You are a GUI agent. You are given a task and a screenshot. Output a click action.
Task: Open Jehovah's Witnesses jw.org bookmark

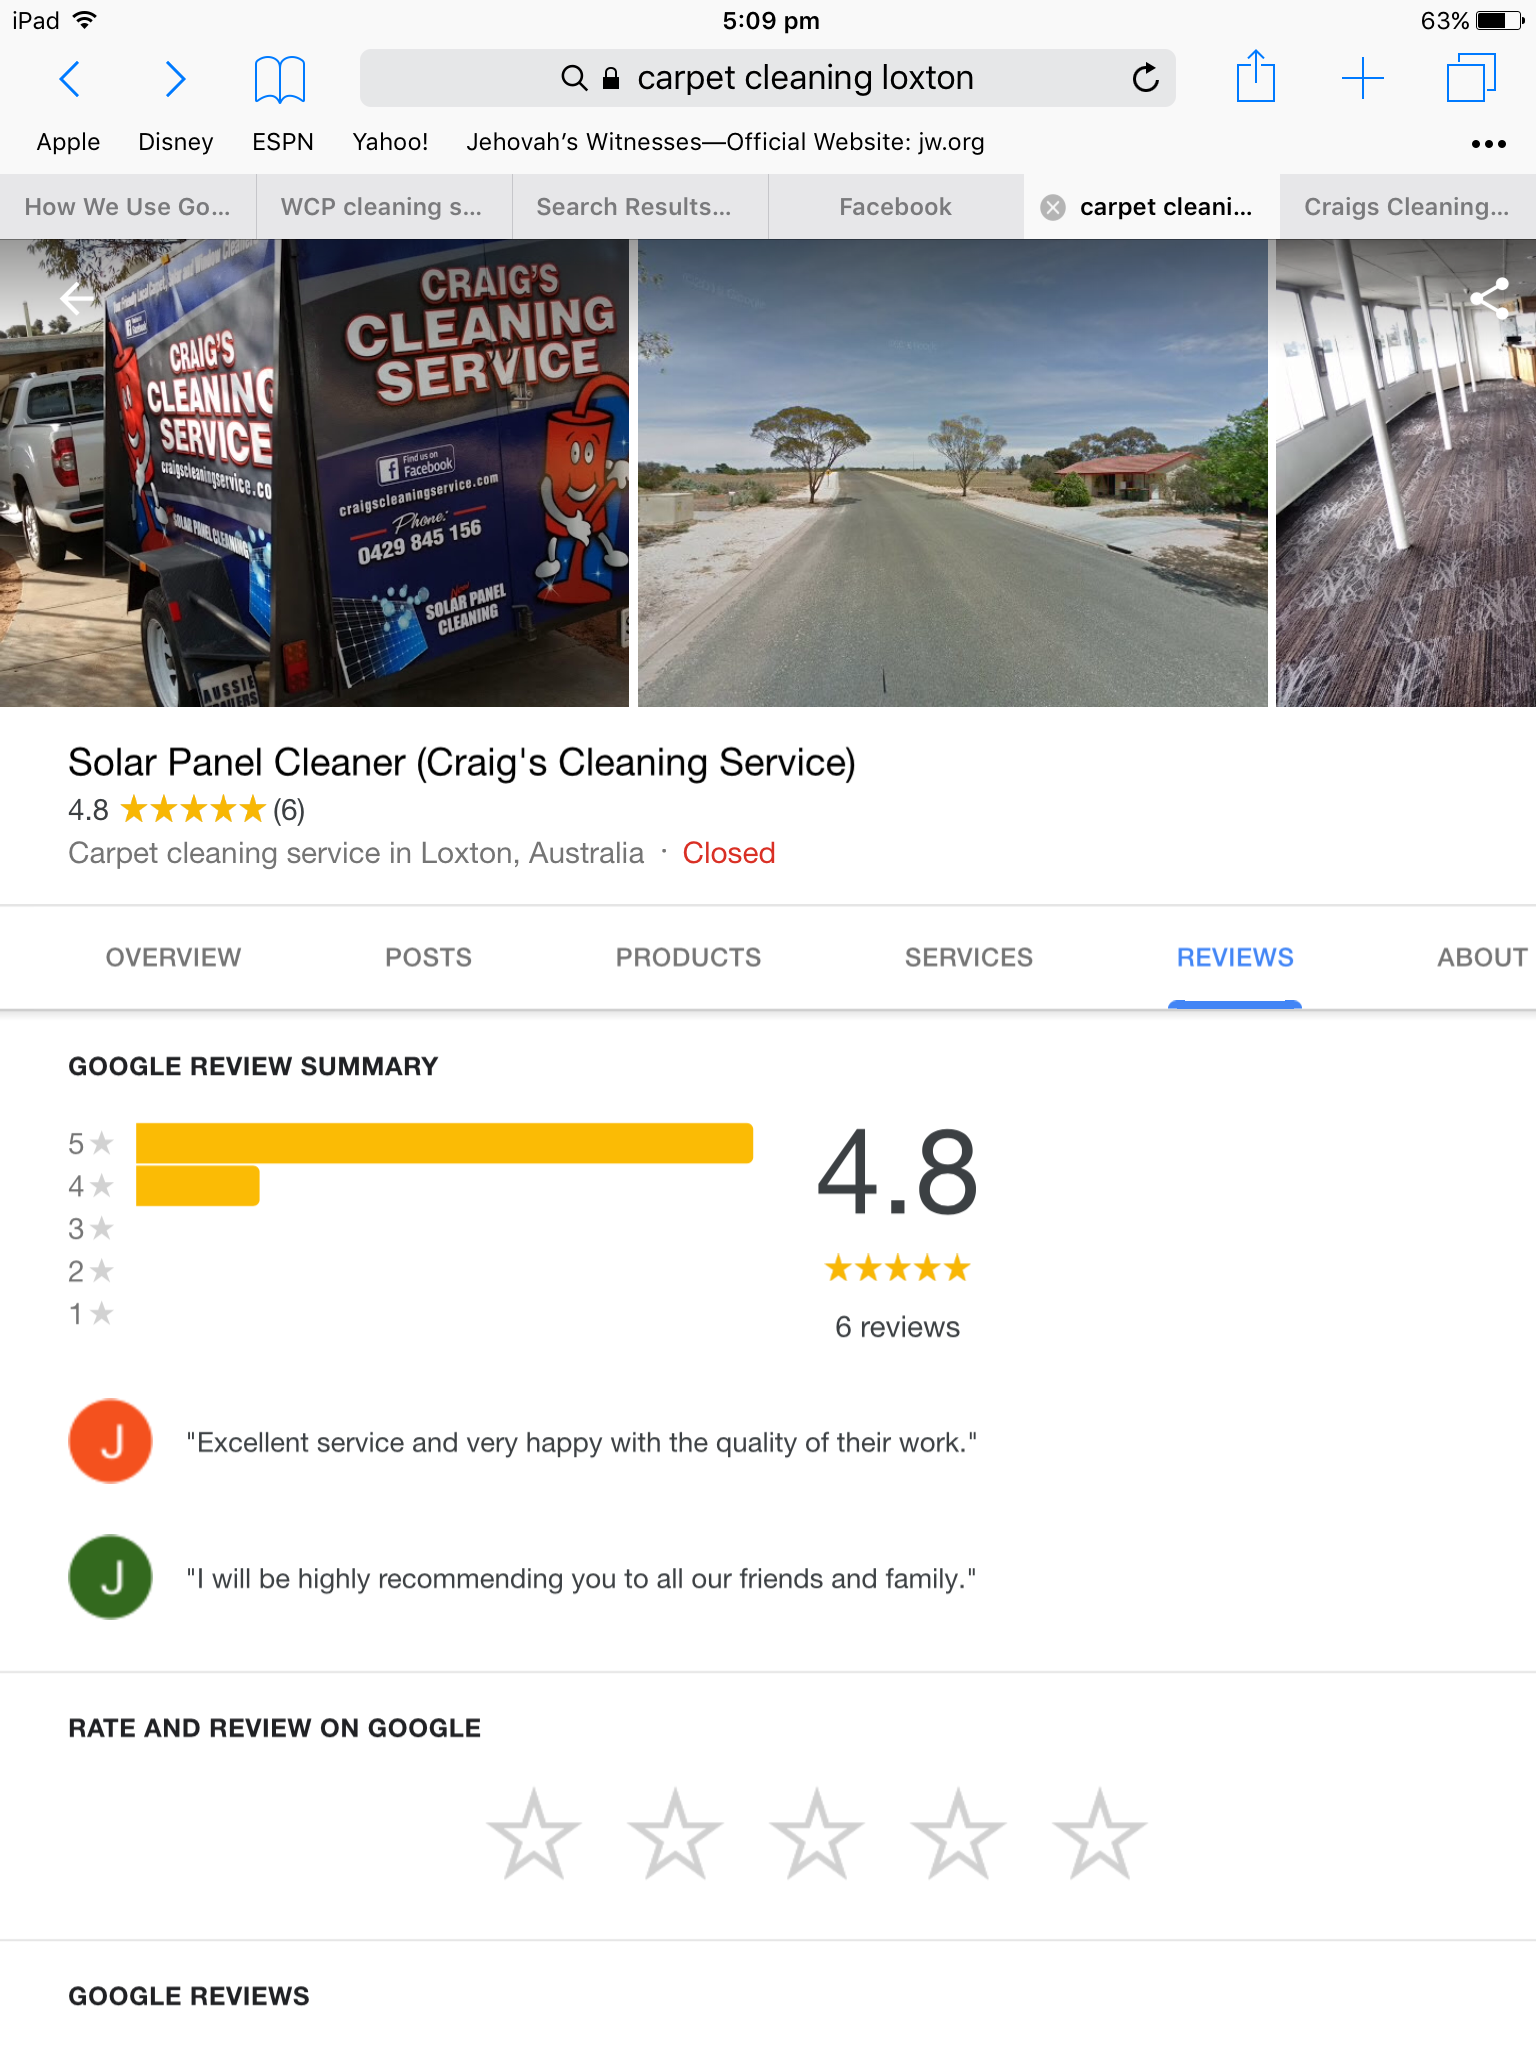[x=725, y=142]
